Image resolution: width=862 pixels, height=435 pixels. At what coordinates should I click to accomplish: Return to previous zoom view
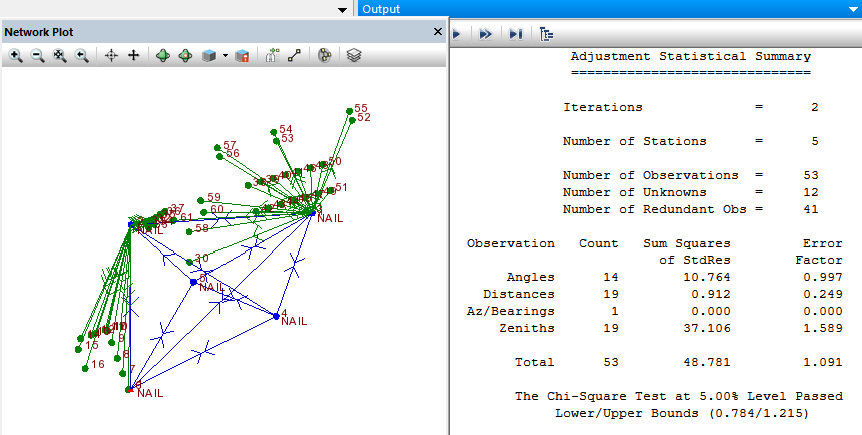(81, 56)
